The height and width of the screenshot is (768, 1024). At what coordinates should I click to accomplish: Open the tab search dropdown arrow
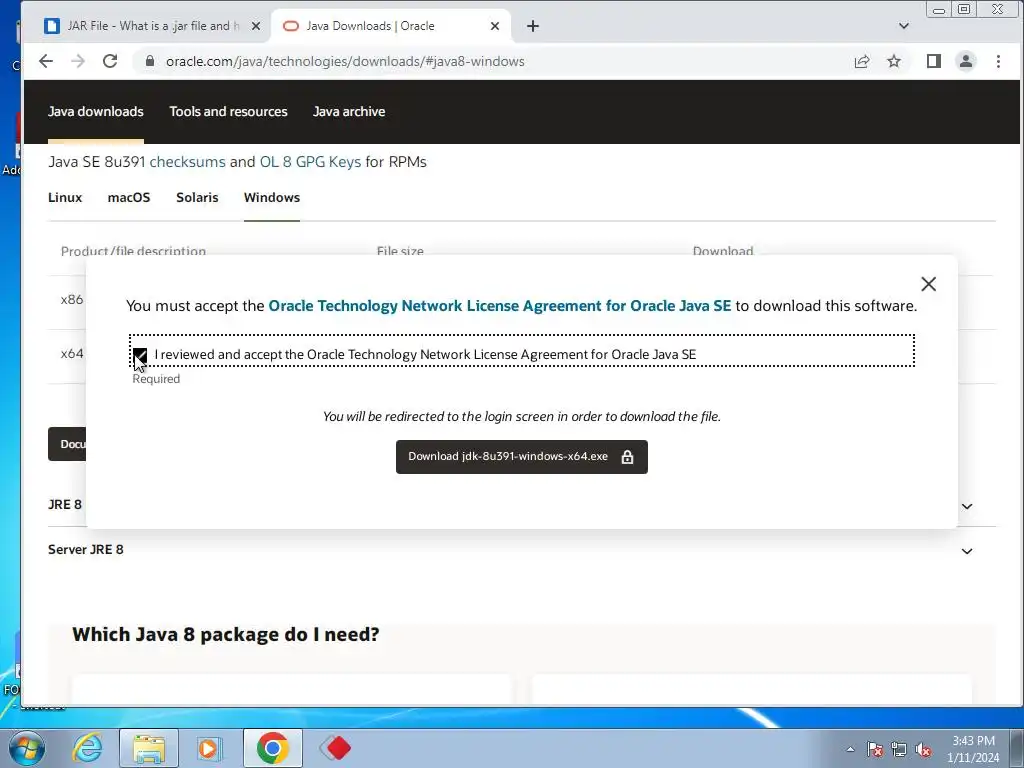tap(903, 26)
